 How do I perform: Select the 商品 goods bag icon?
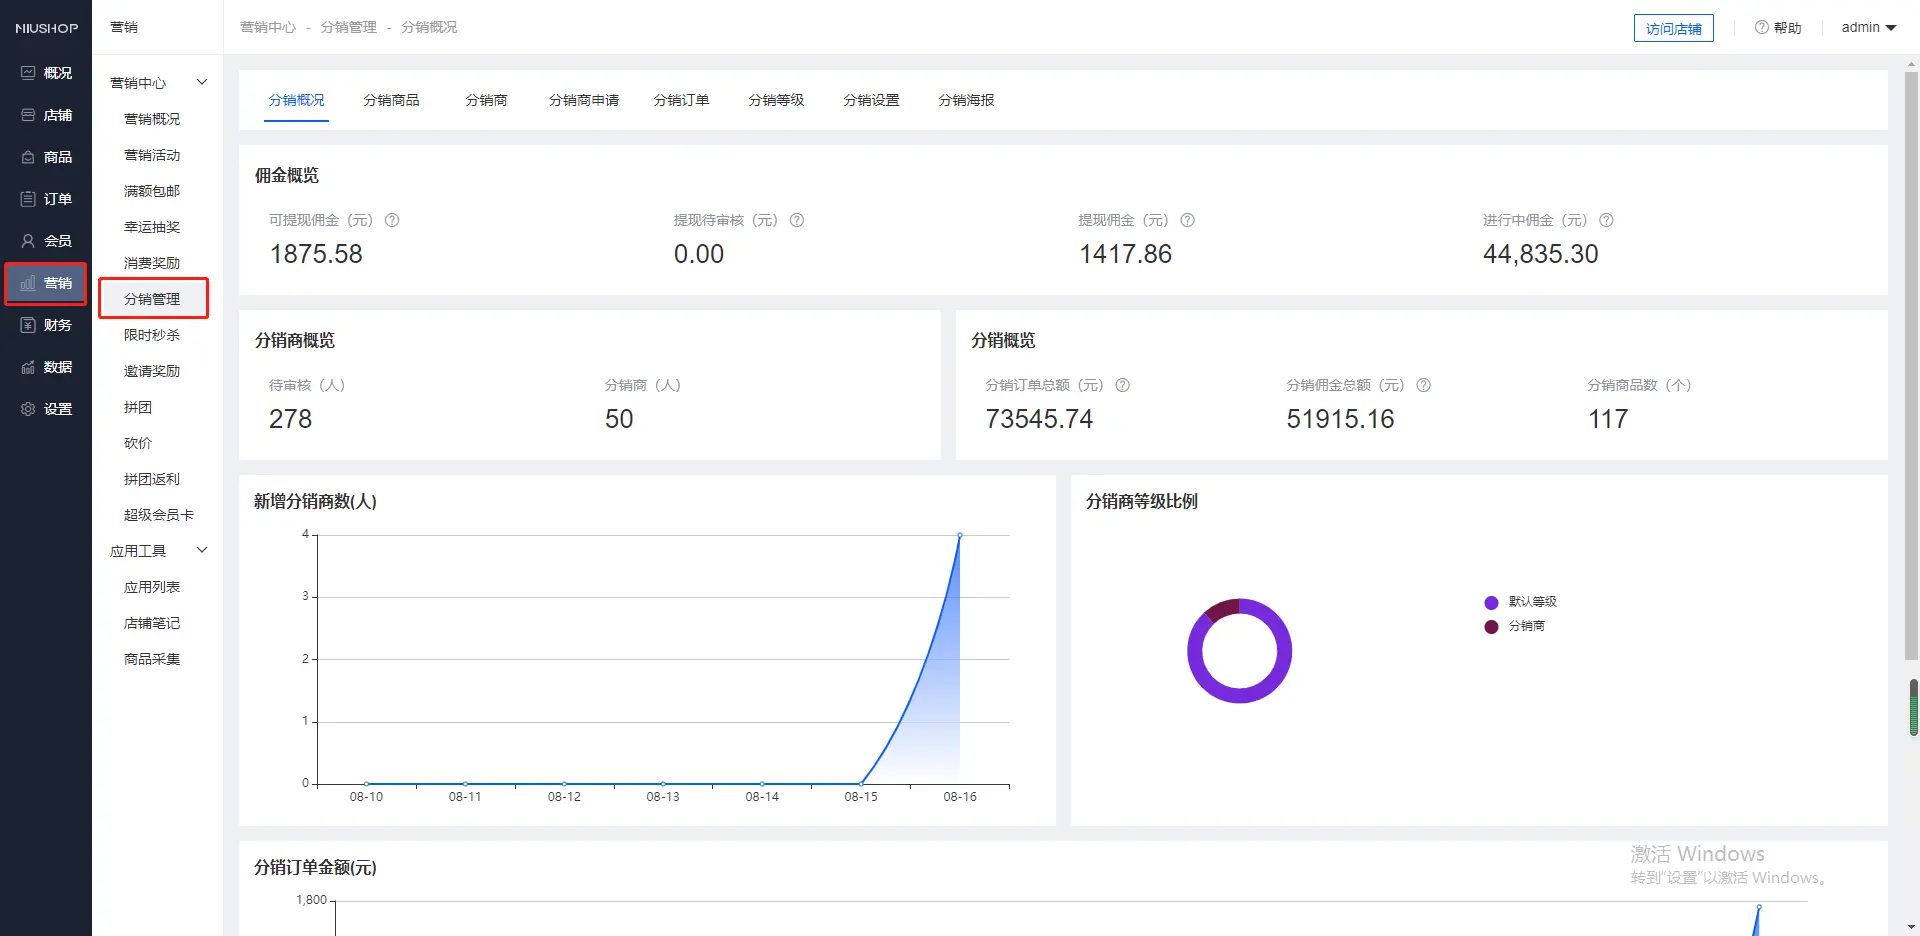28,157
